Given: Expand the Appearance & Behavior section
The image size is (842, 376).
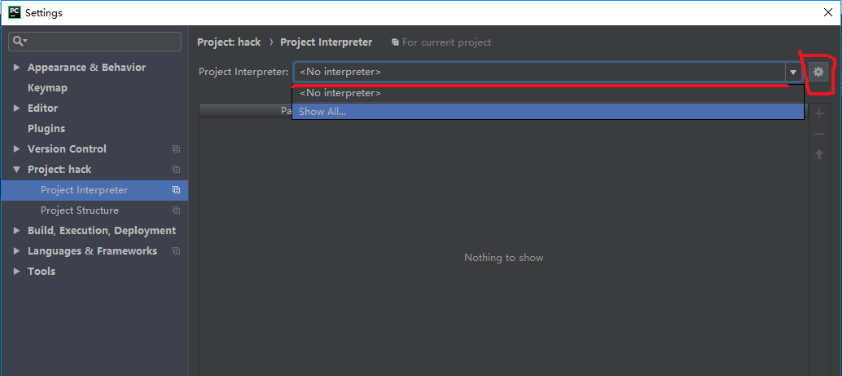Looking at the screenshot, I should tap(17, 67).
